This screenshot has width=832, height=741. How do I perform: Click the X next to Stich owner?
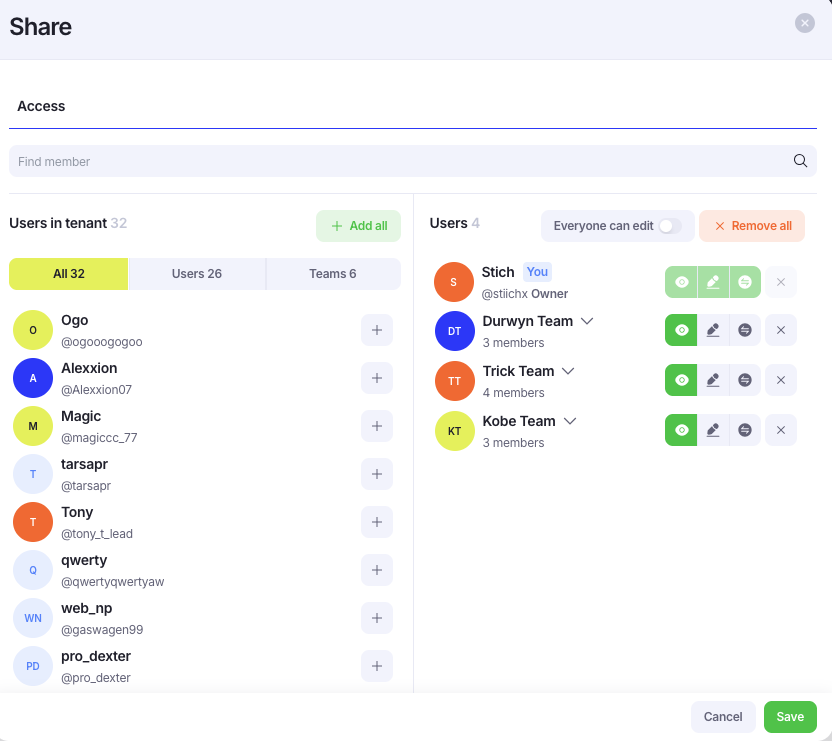781,282
